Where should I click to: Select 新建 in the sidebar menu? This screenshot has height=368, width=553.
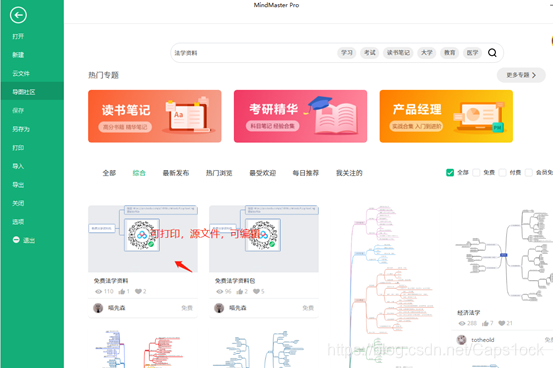18,55
